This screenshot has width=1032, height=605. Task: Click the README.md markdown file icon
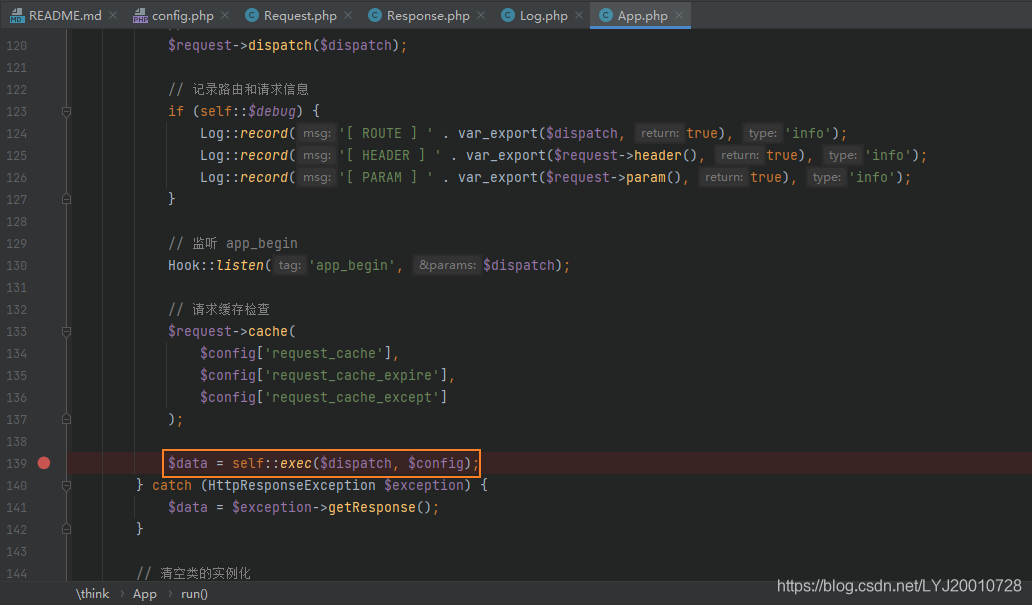tap(16, 16)
